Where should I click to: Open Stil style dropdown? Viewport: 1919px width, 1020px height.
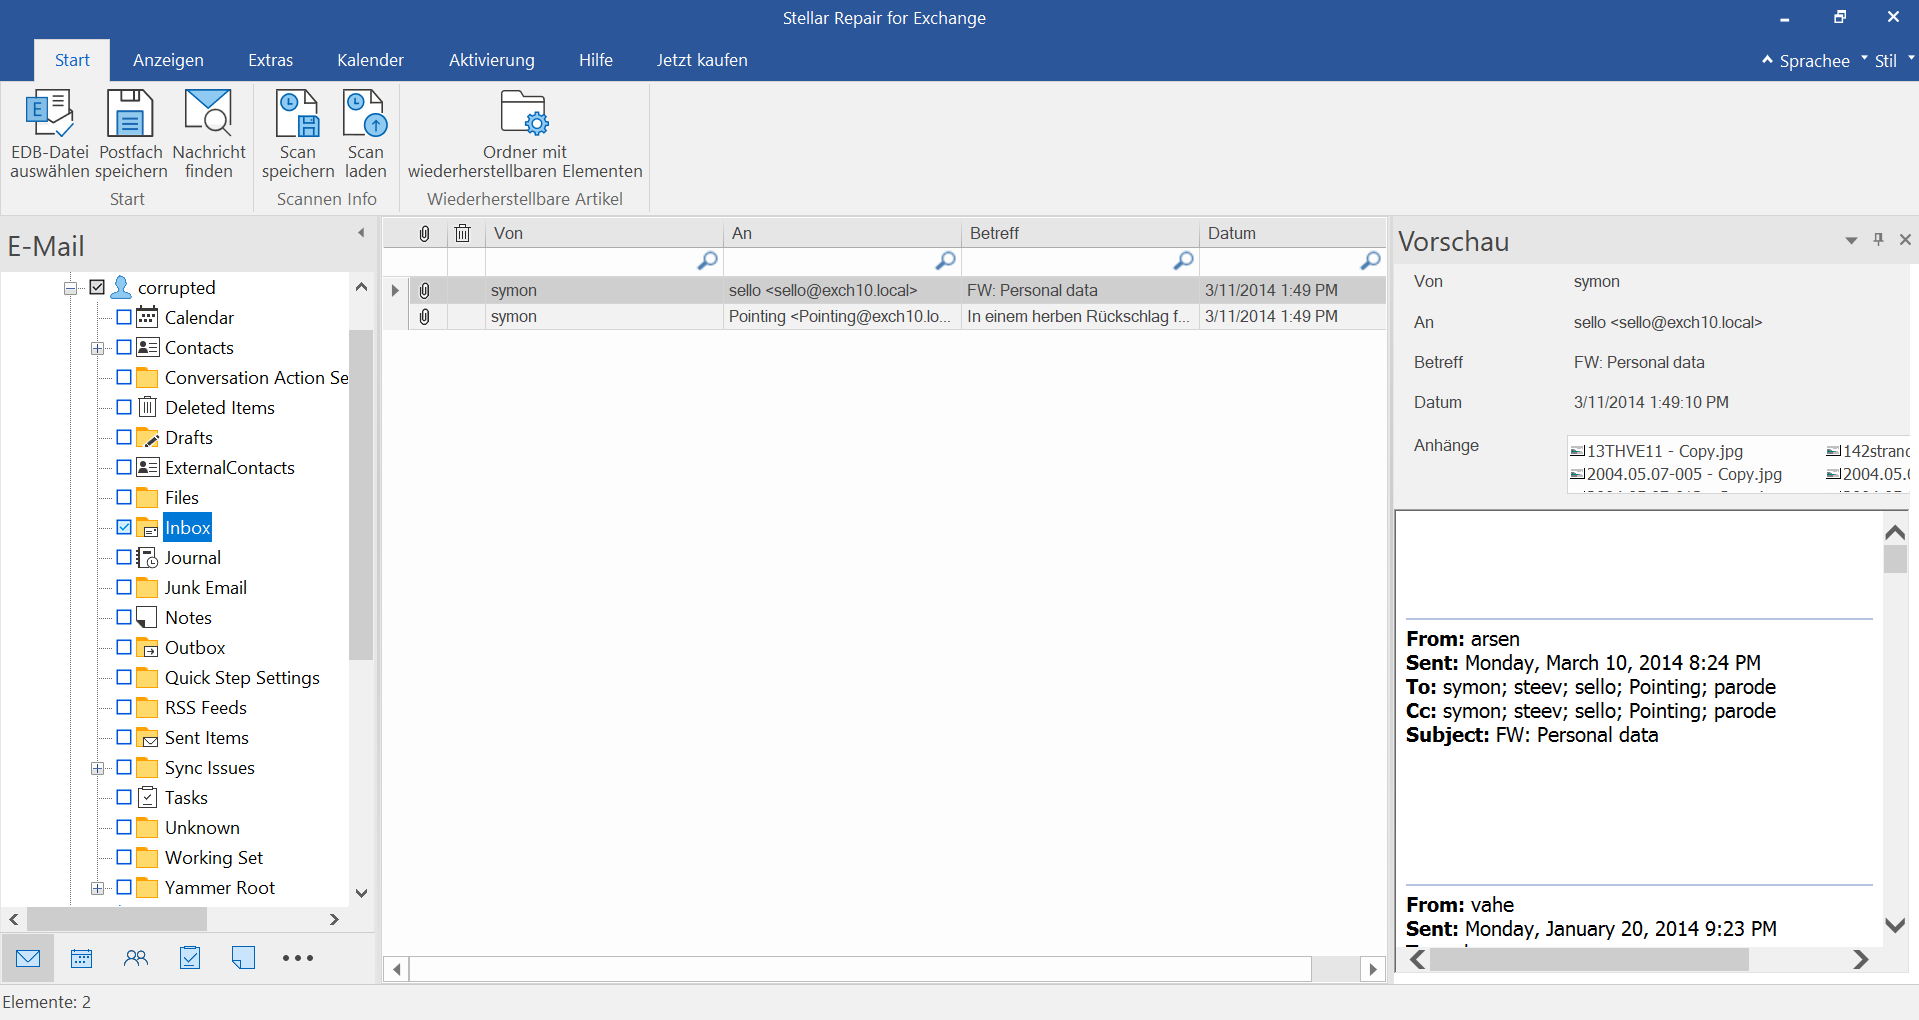(1894, 60)
